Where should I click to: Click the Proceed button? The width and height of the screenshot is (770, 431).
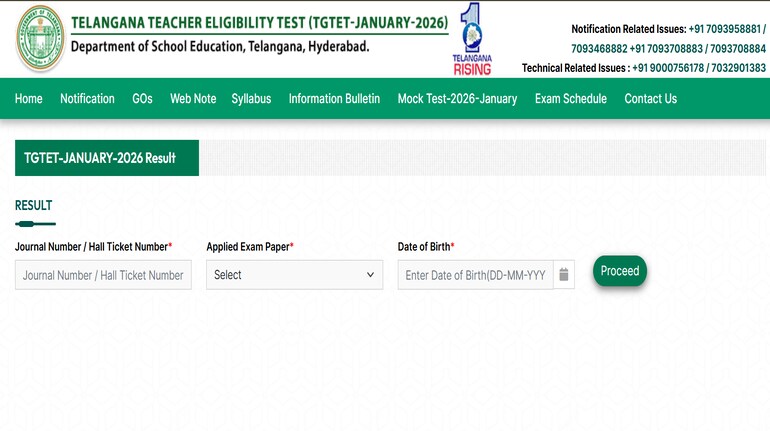620,271
